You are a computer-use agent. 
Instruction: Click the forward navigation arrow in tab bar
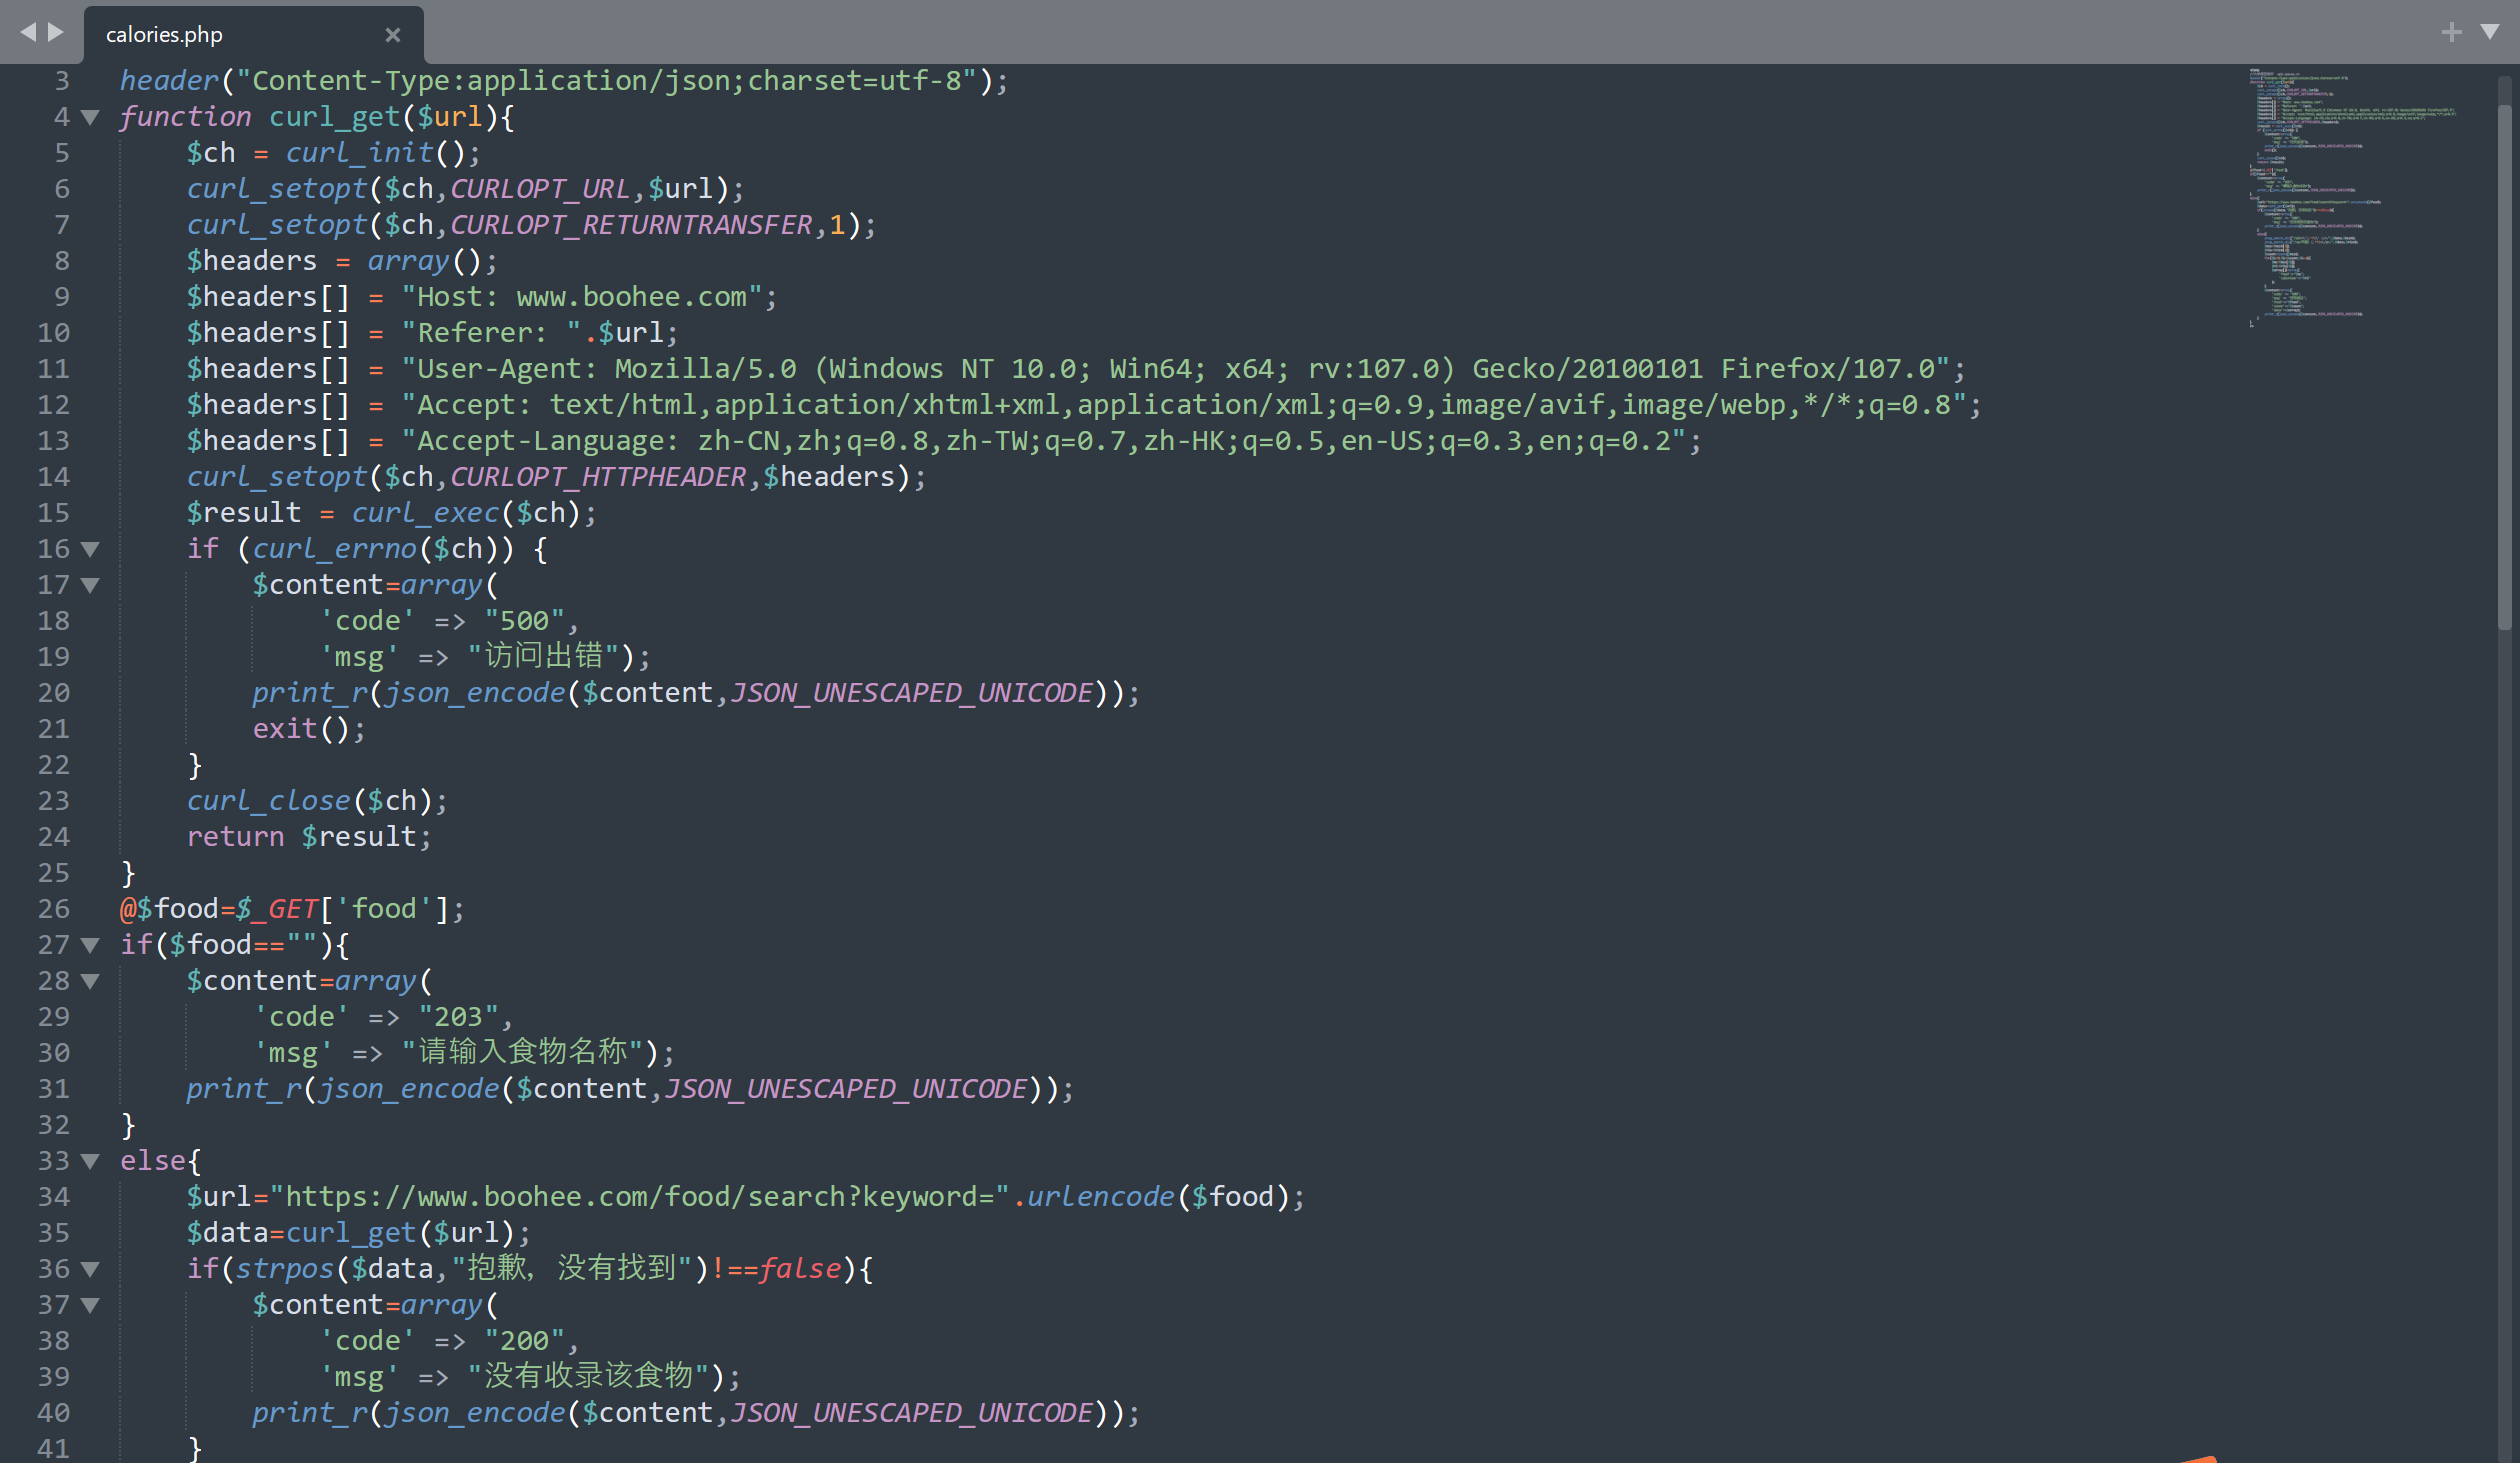tap(57, 32)
